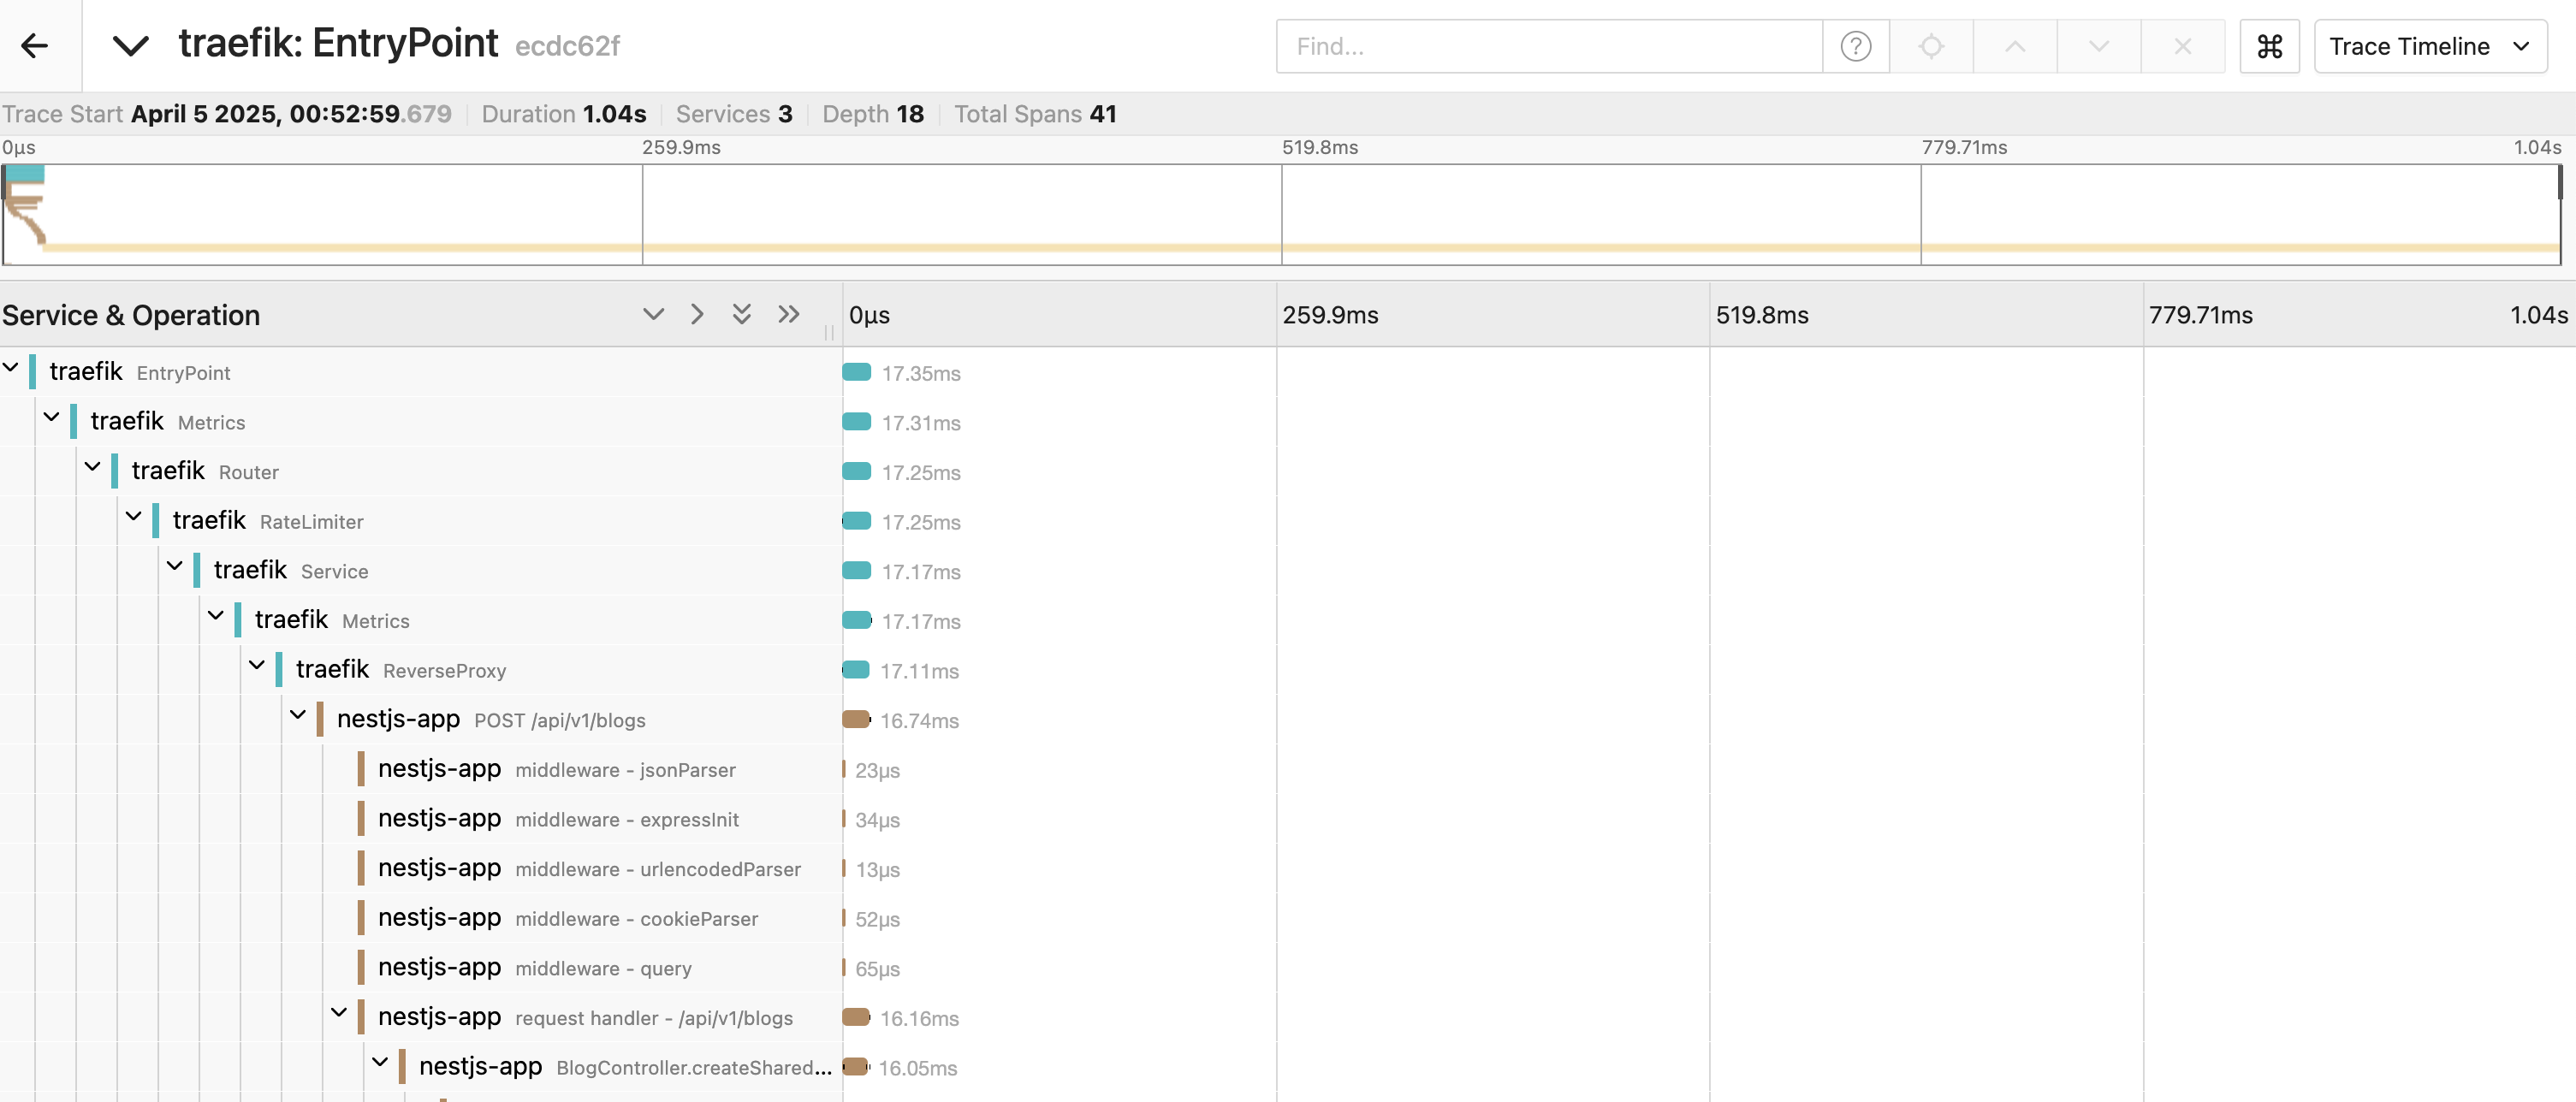Click the column width divider handle
This screenshot has height=1102, width=2576.
click(x=828, y=332)
